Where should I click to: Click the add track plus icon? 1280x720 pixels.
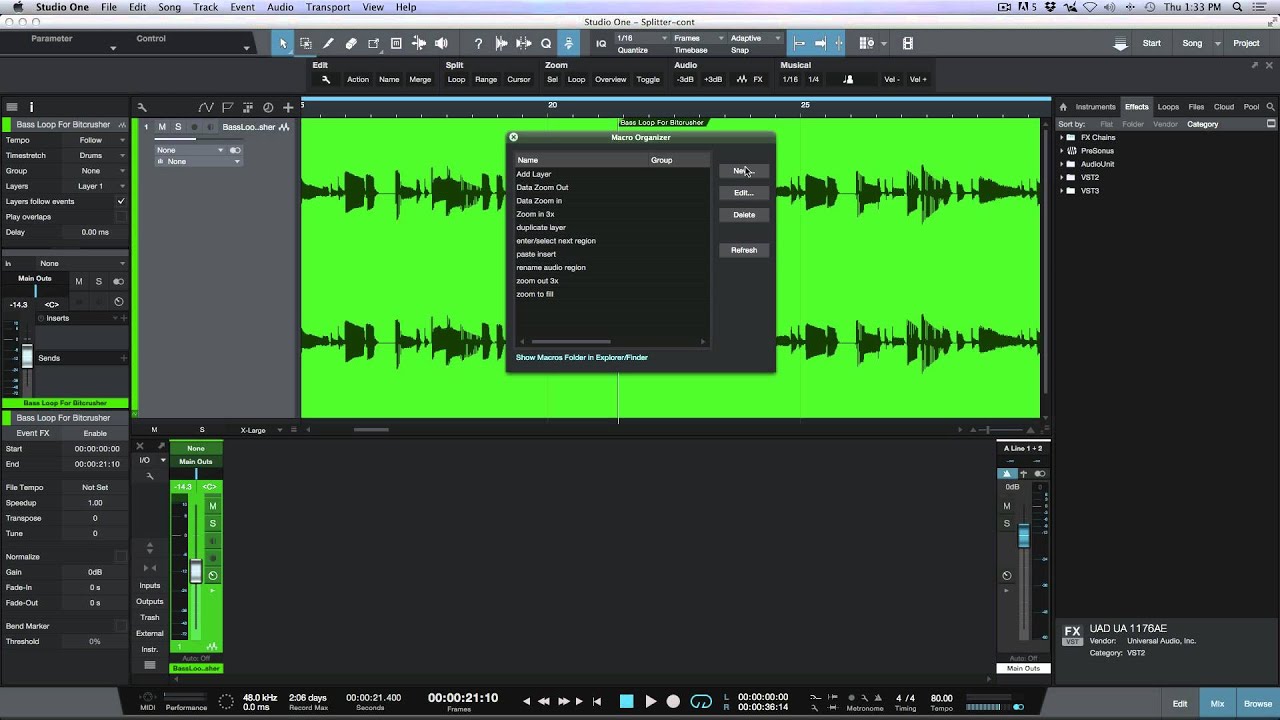pyautogui.click(x=288, y=107)
